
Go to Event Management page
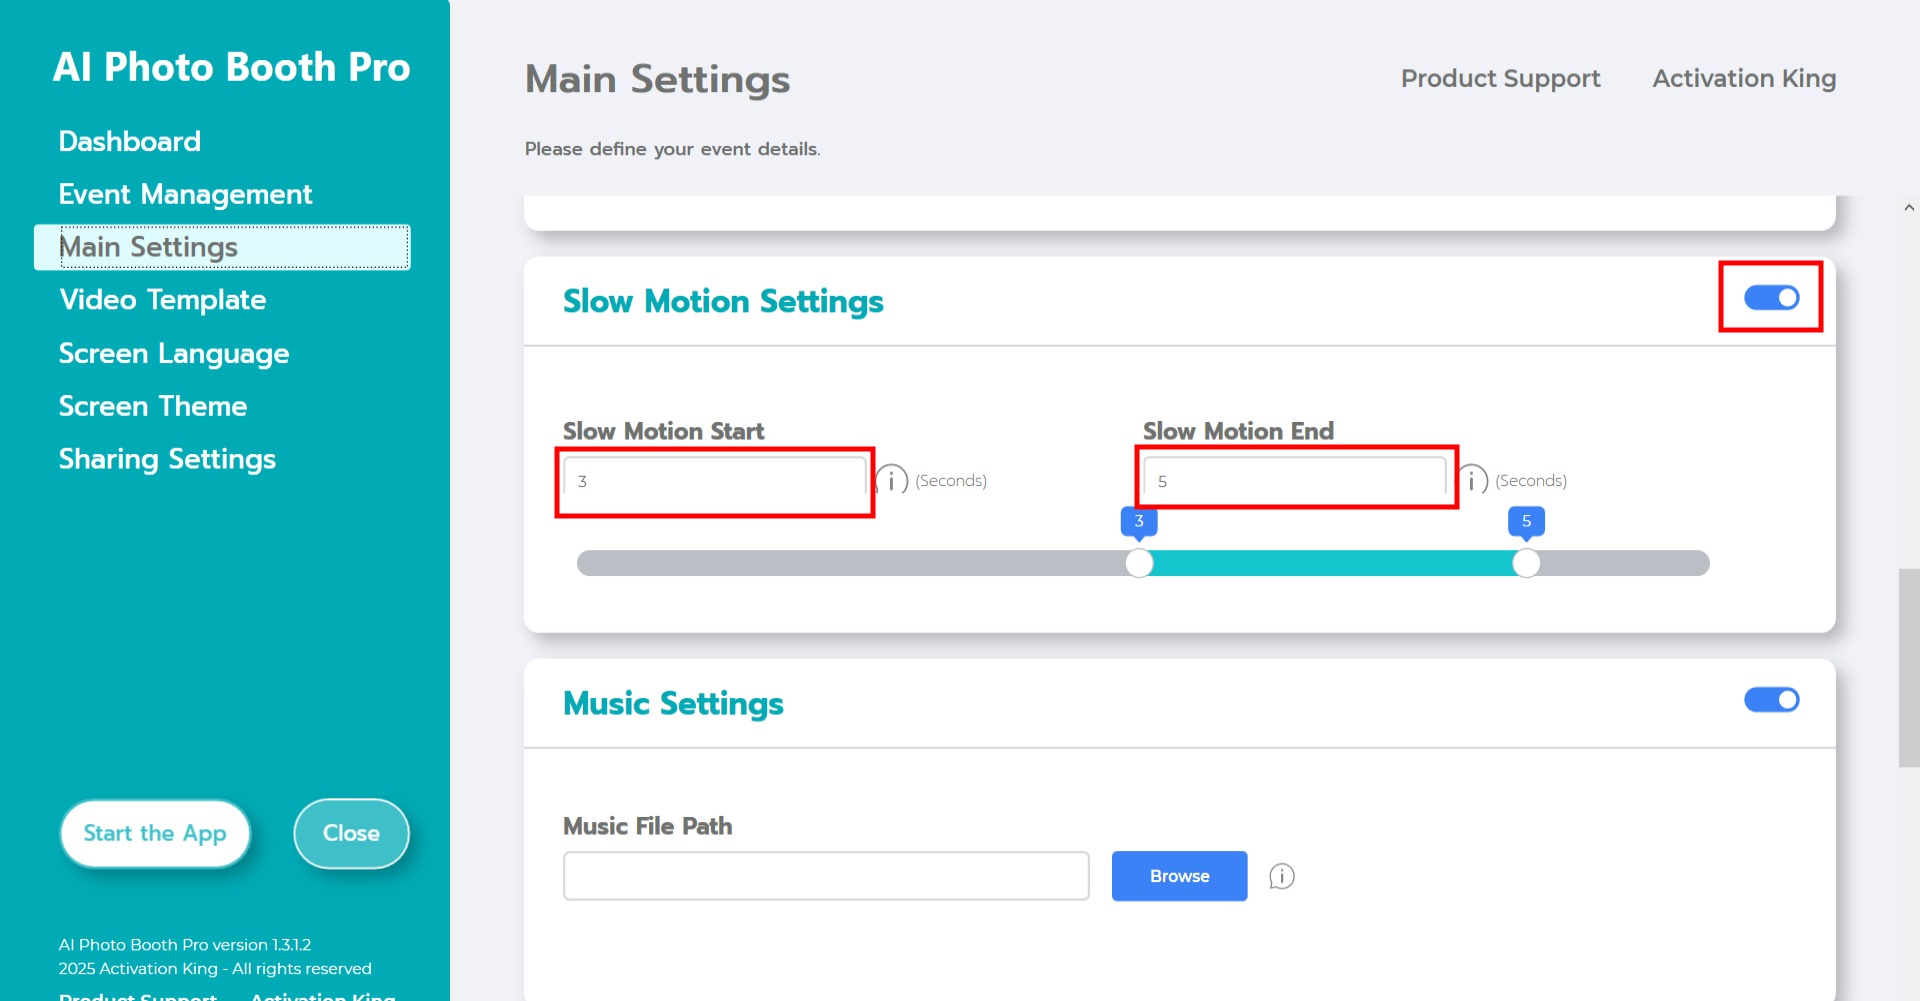click(x=185, y=194)
